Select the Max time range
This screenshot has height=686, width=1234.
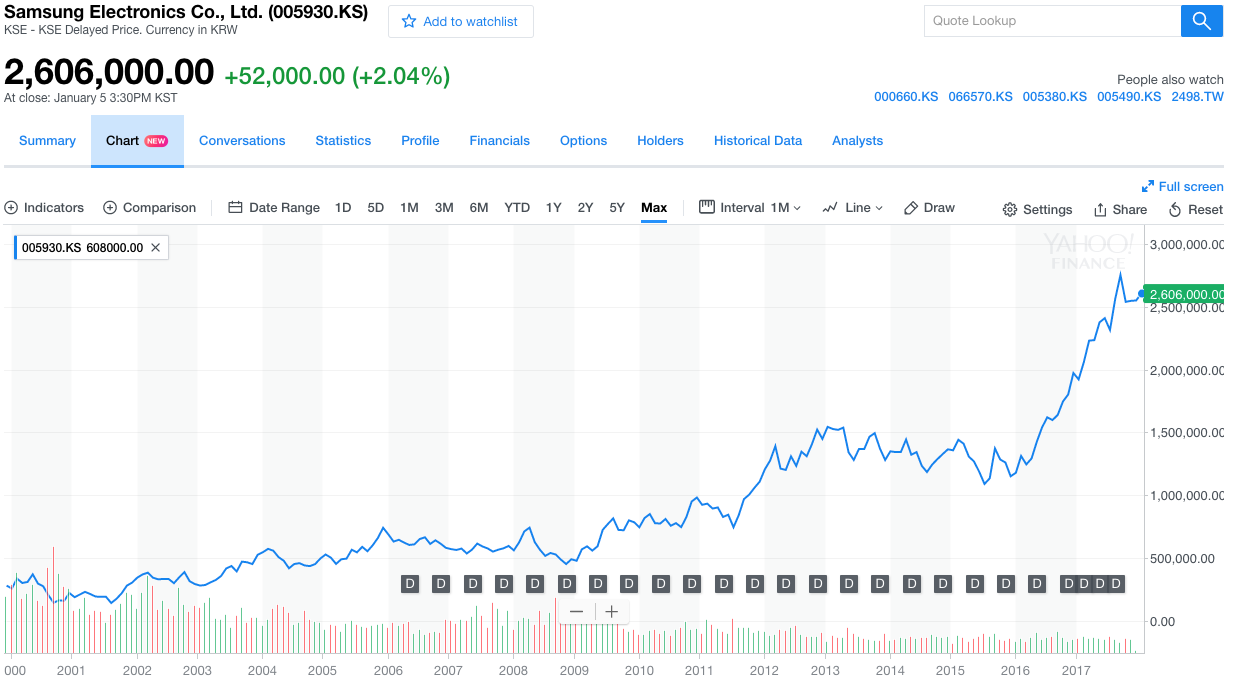tap(654, 208)
